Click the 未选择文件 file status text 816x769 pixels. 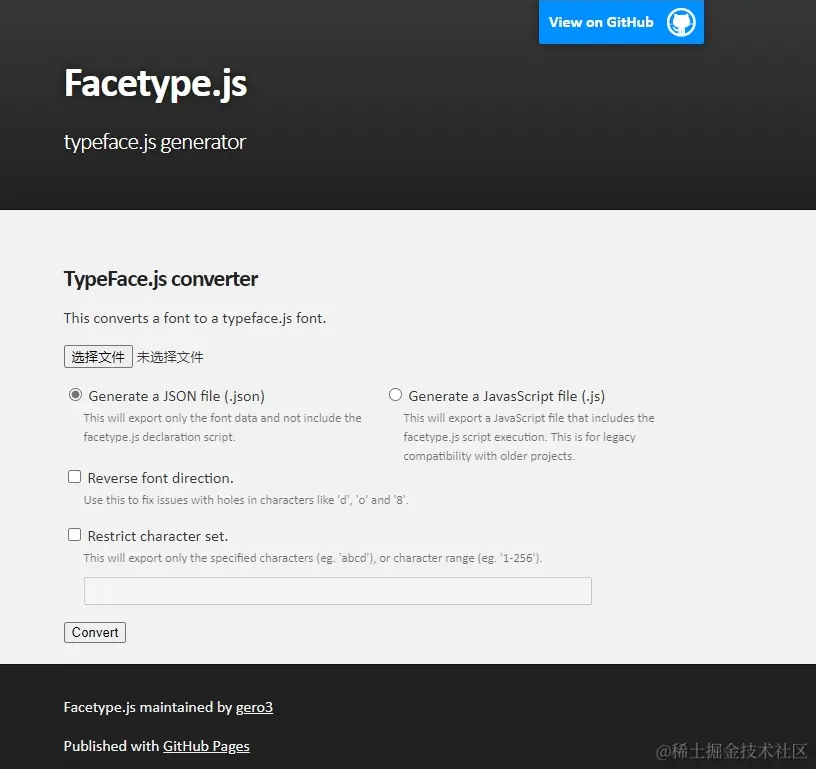tap(170, 357)
